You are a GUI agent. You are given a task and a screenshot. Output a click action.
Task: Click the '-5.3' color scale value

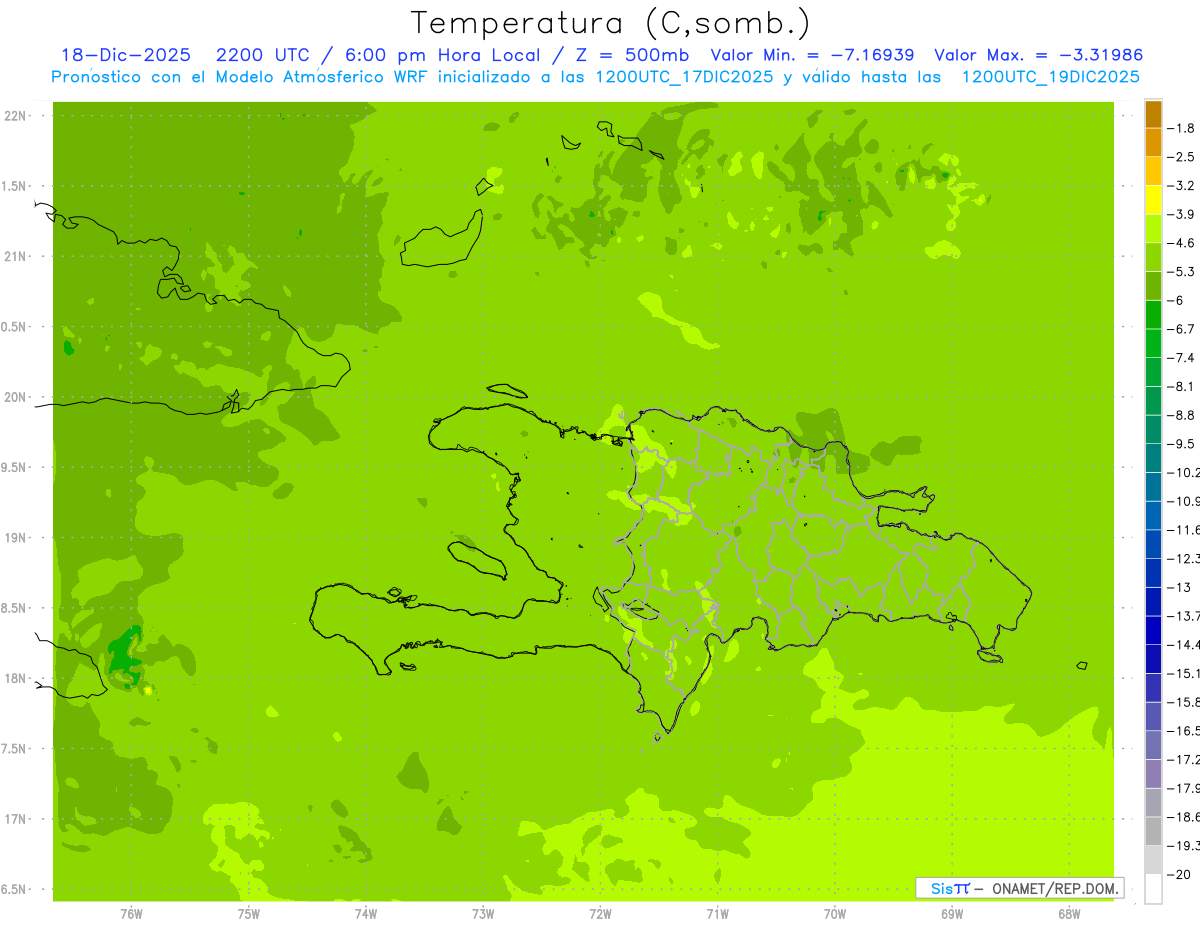(1182, 272)
